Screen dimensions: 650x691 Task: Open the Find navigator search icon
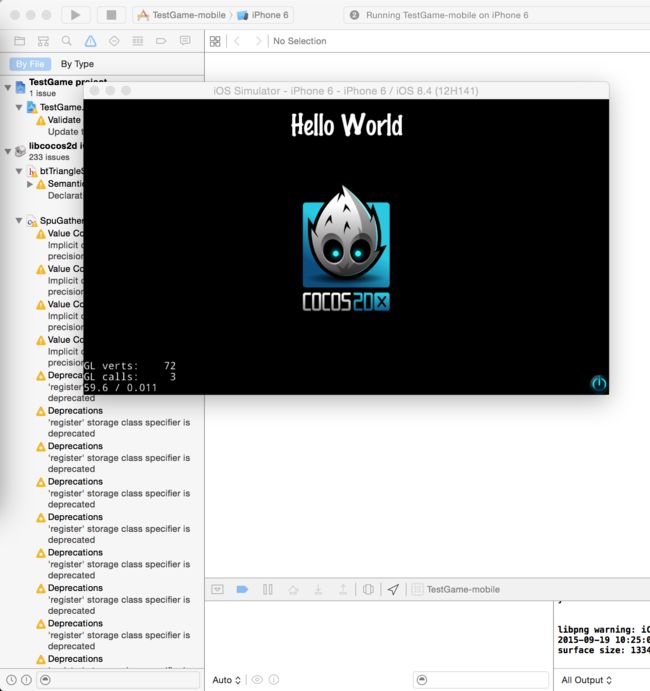pyautogui.click(x=66, y=41)
